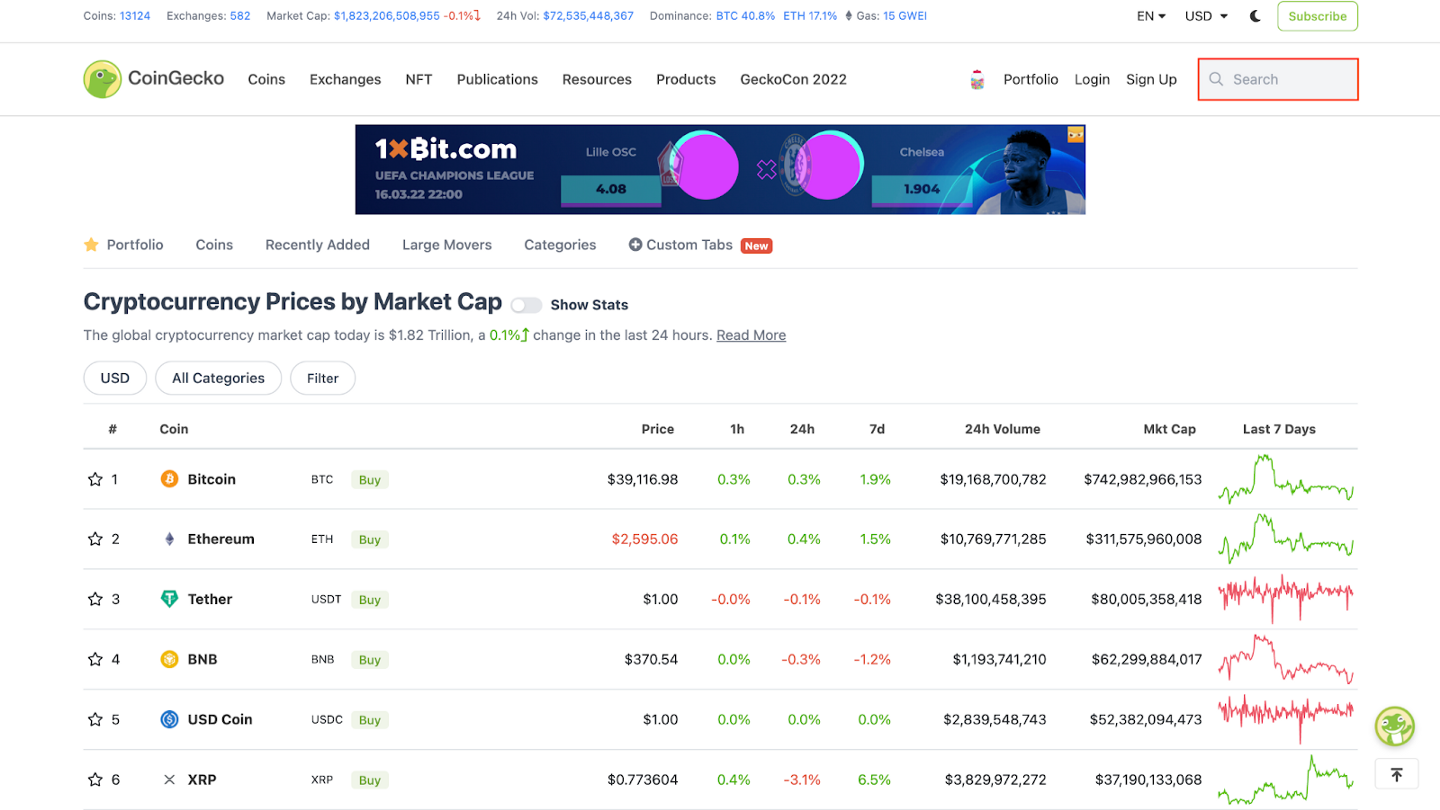Open the EN language dropdown
Screen dimensions: 1440x810
1151,16
